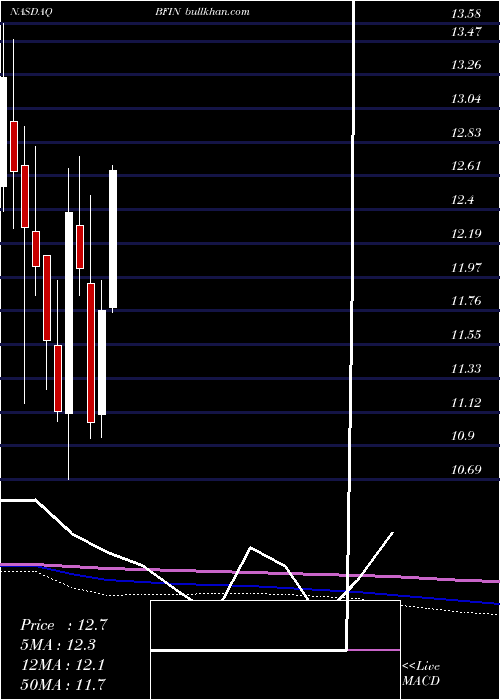Click the 13.04 price axis label

click(x=466, y=99)
